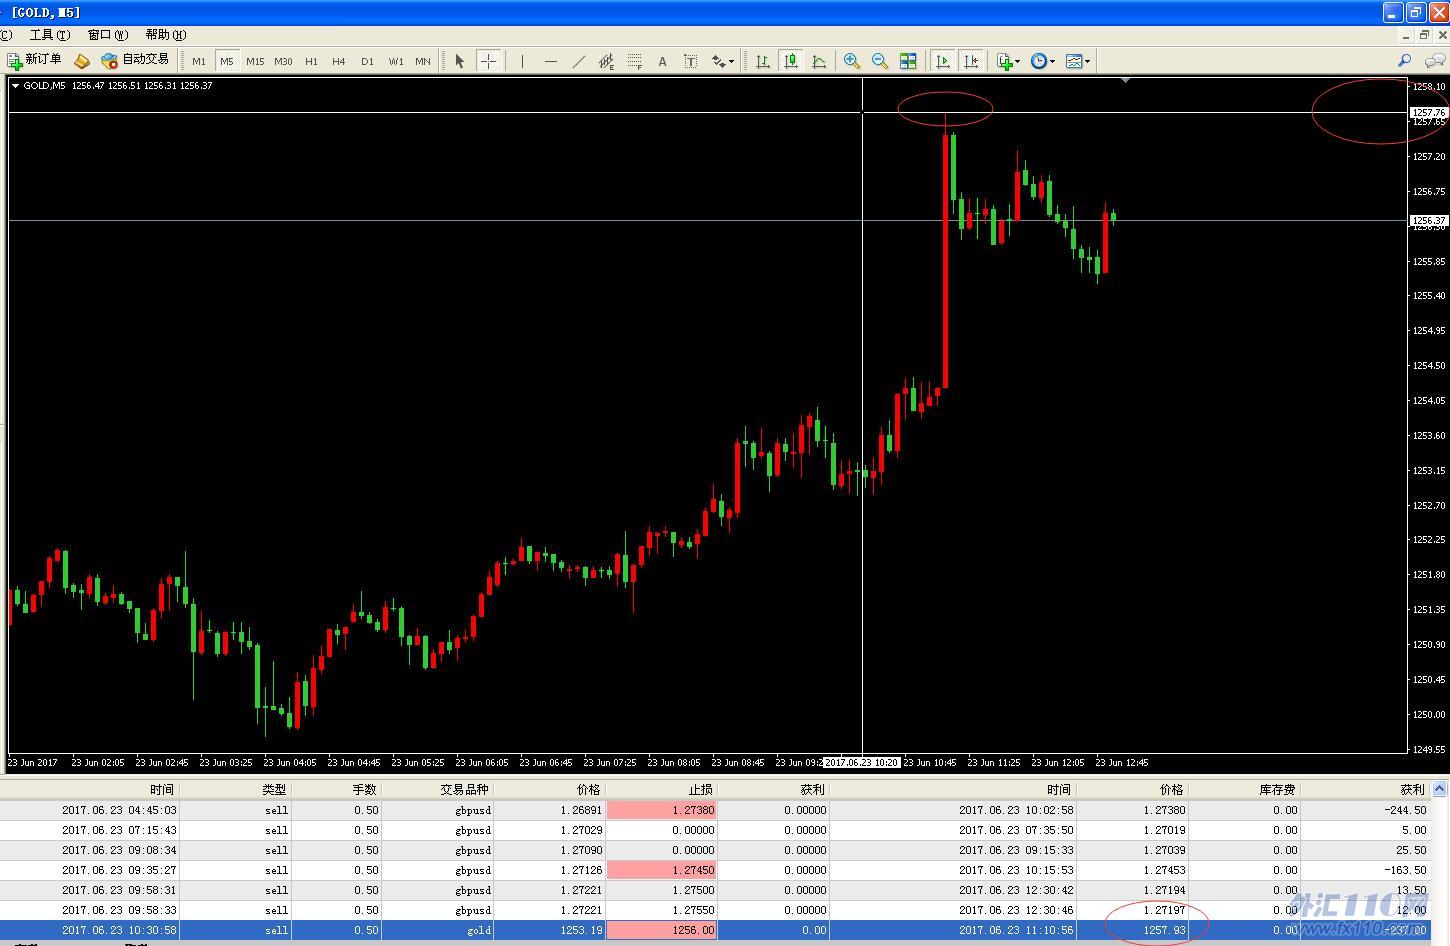The image size is (1450, 946).
Task: Toggle the AutoTrading (自动交易) button
Action: click(135, 61)
